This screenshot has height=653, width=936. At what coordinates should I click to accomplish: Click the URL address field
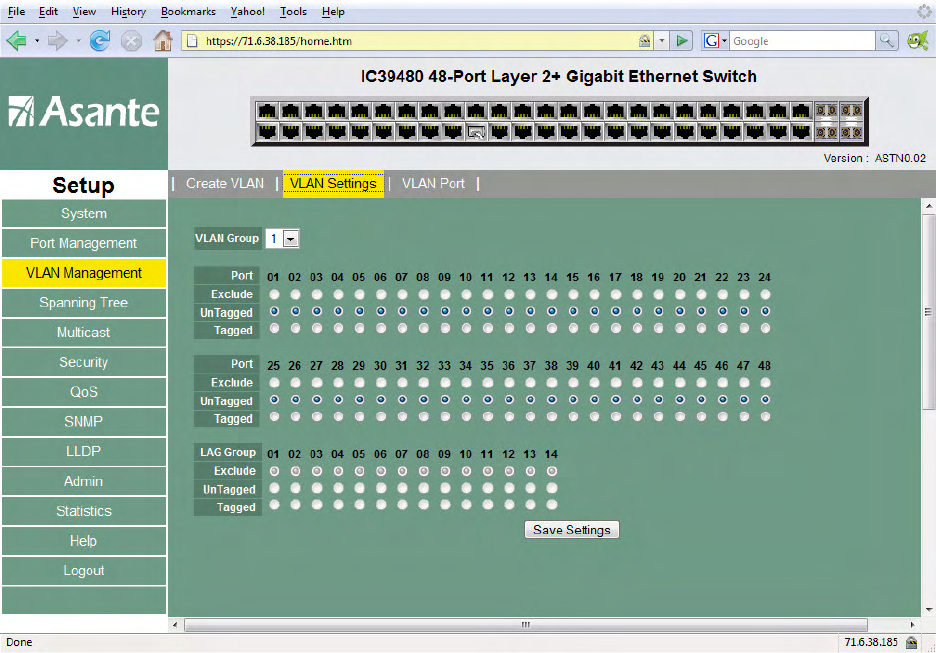[x=418, y=41]
